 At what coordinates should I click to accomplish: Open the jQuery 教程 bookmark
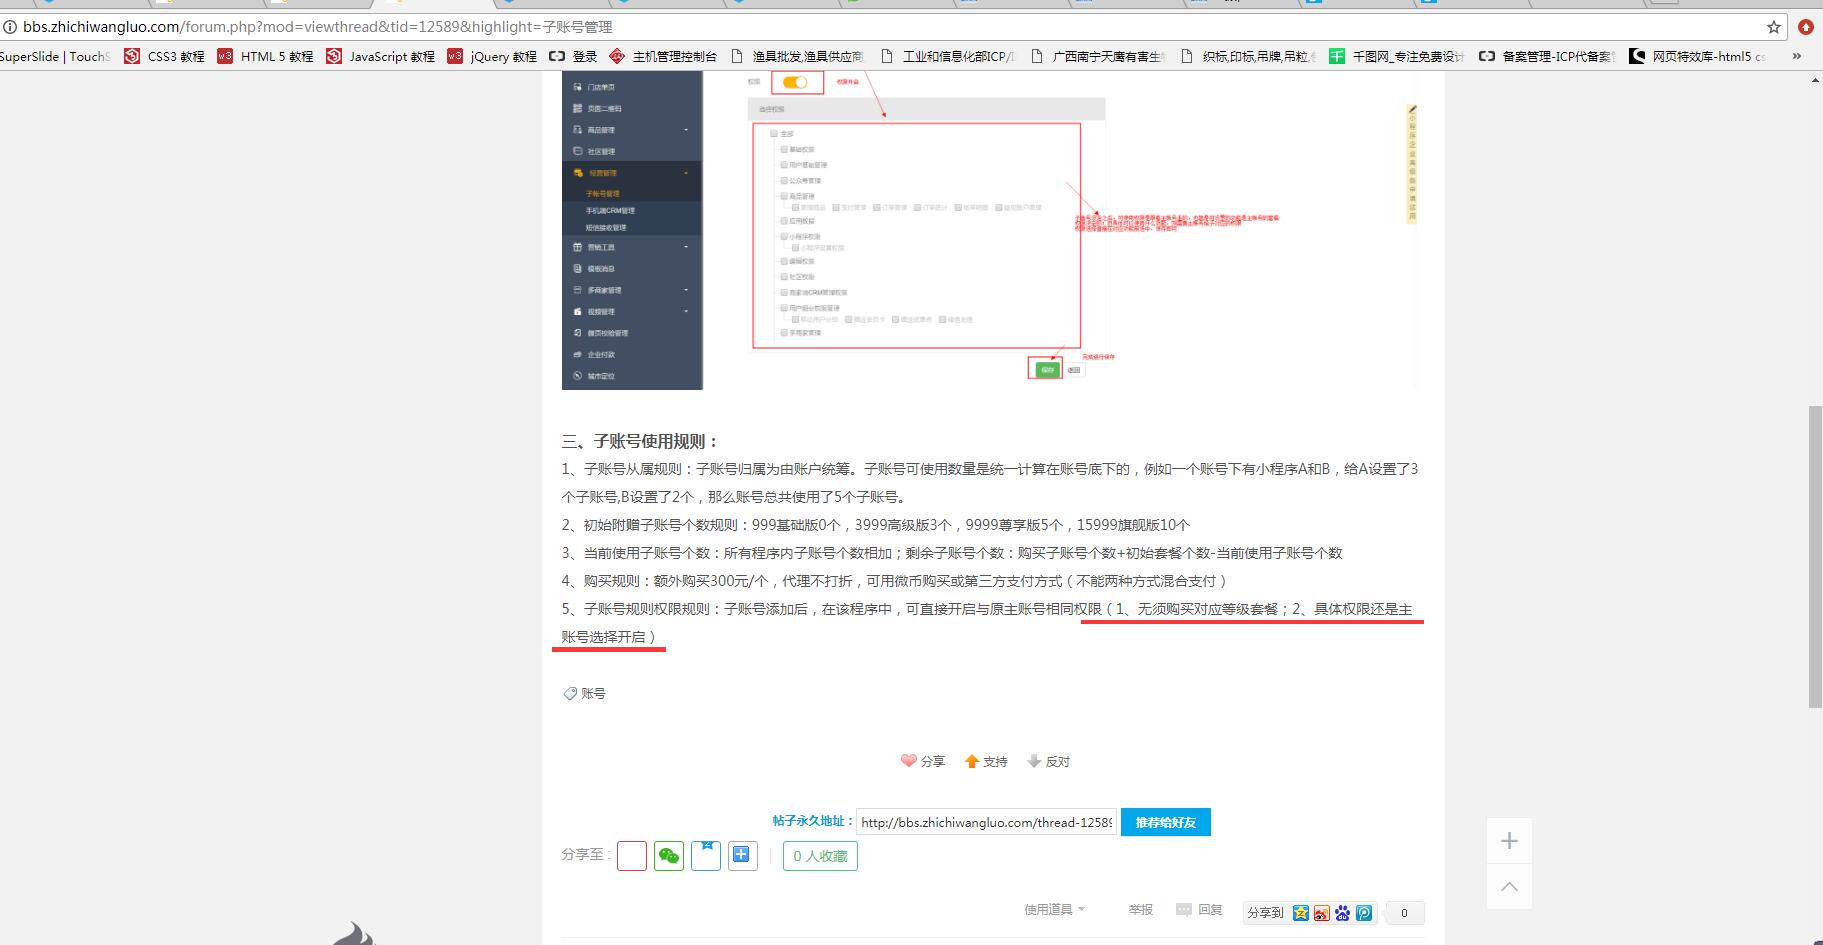(492, 56)
